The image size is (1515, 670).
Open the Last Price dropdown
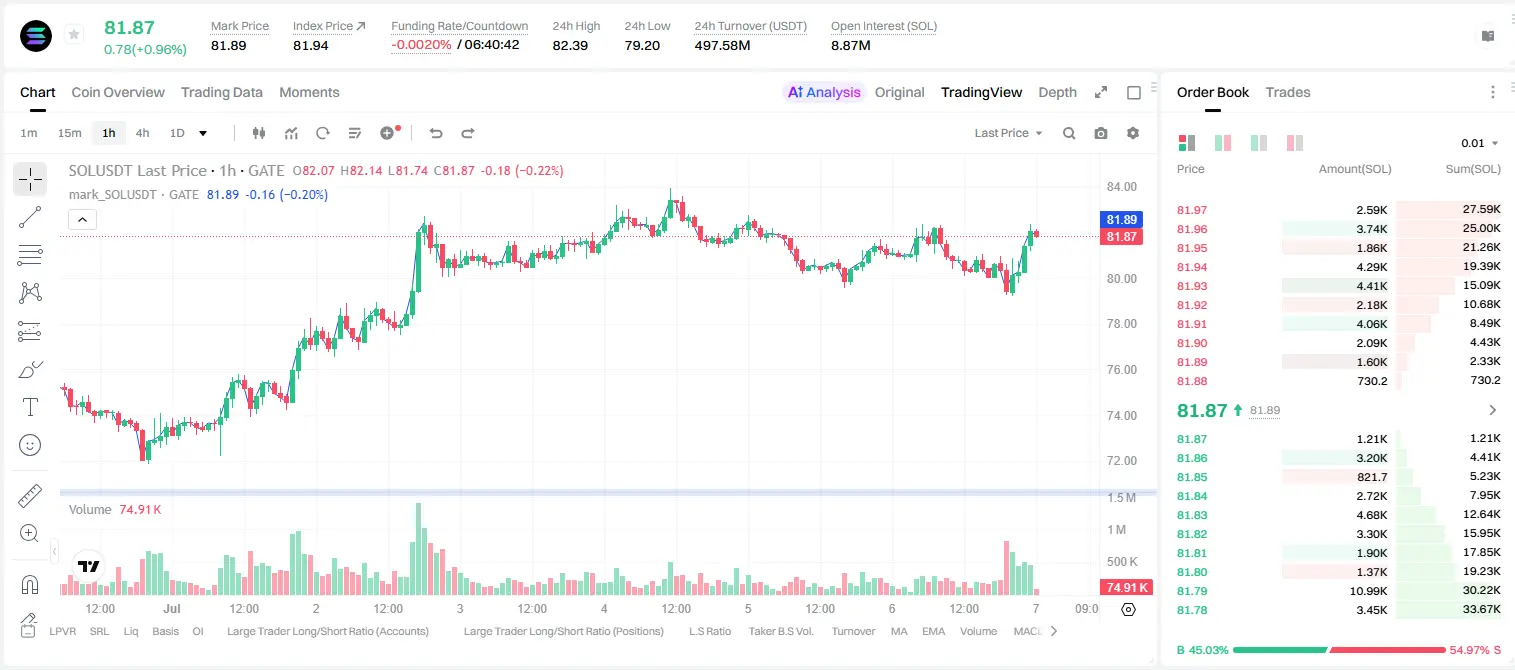pos(1008,133)
